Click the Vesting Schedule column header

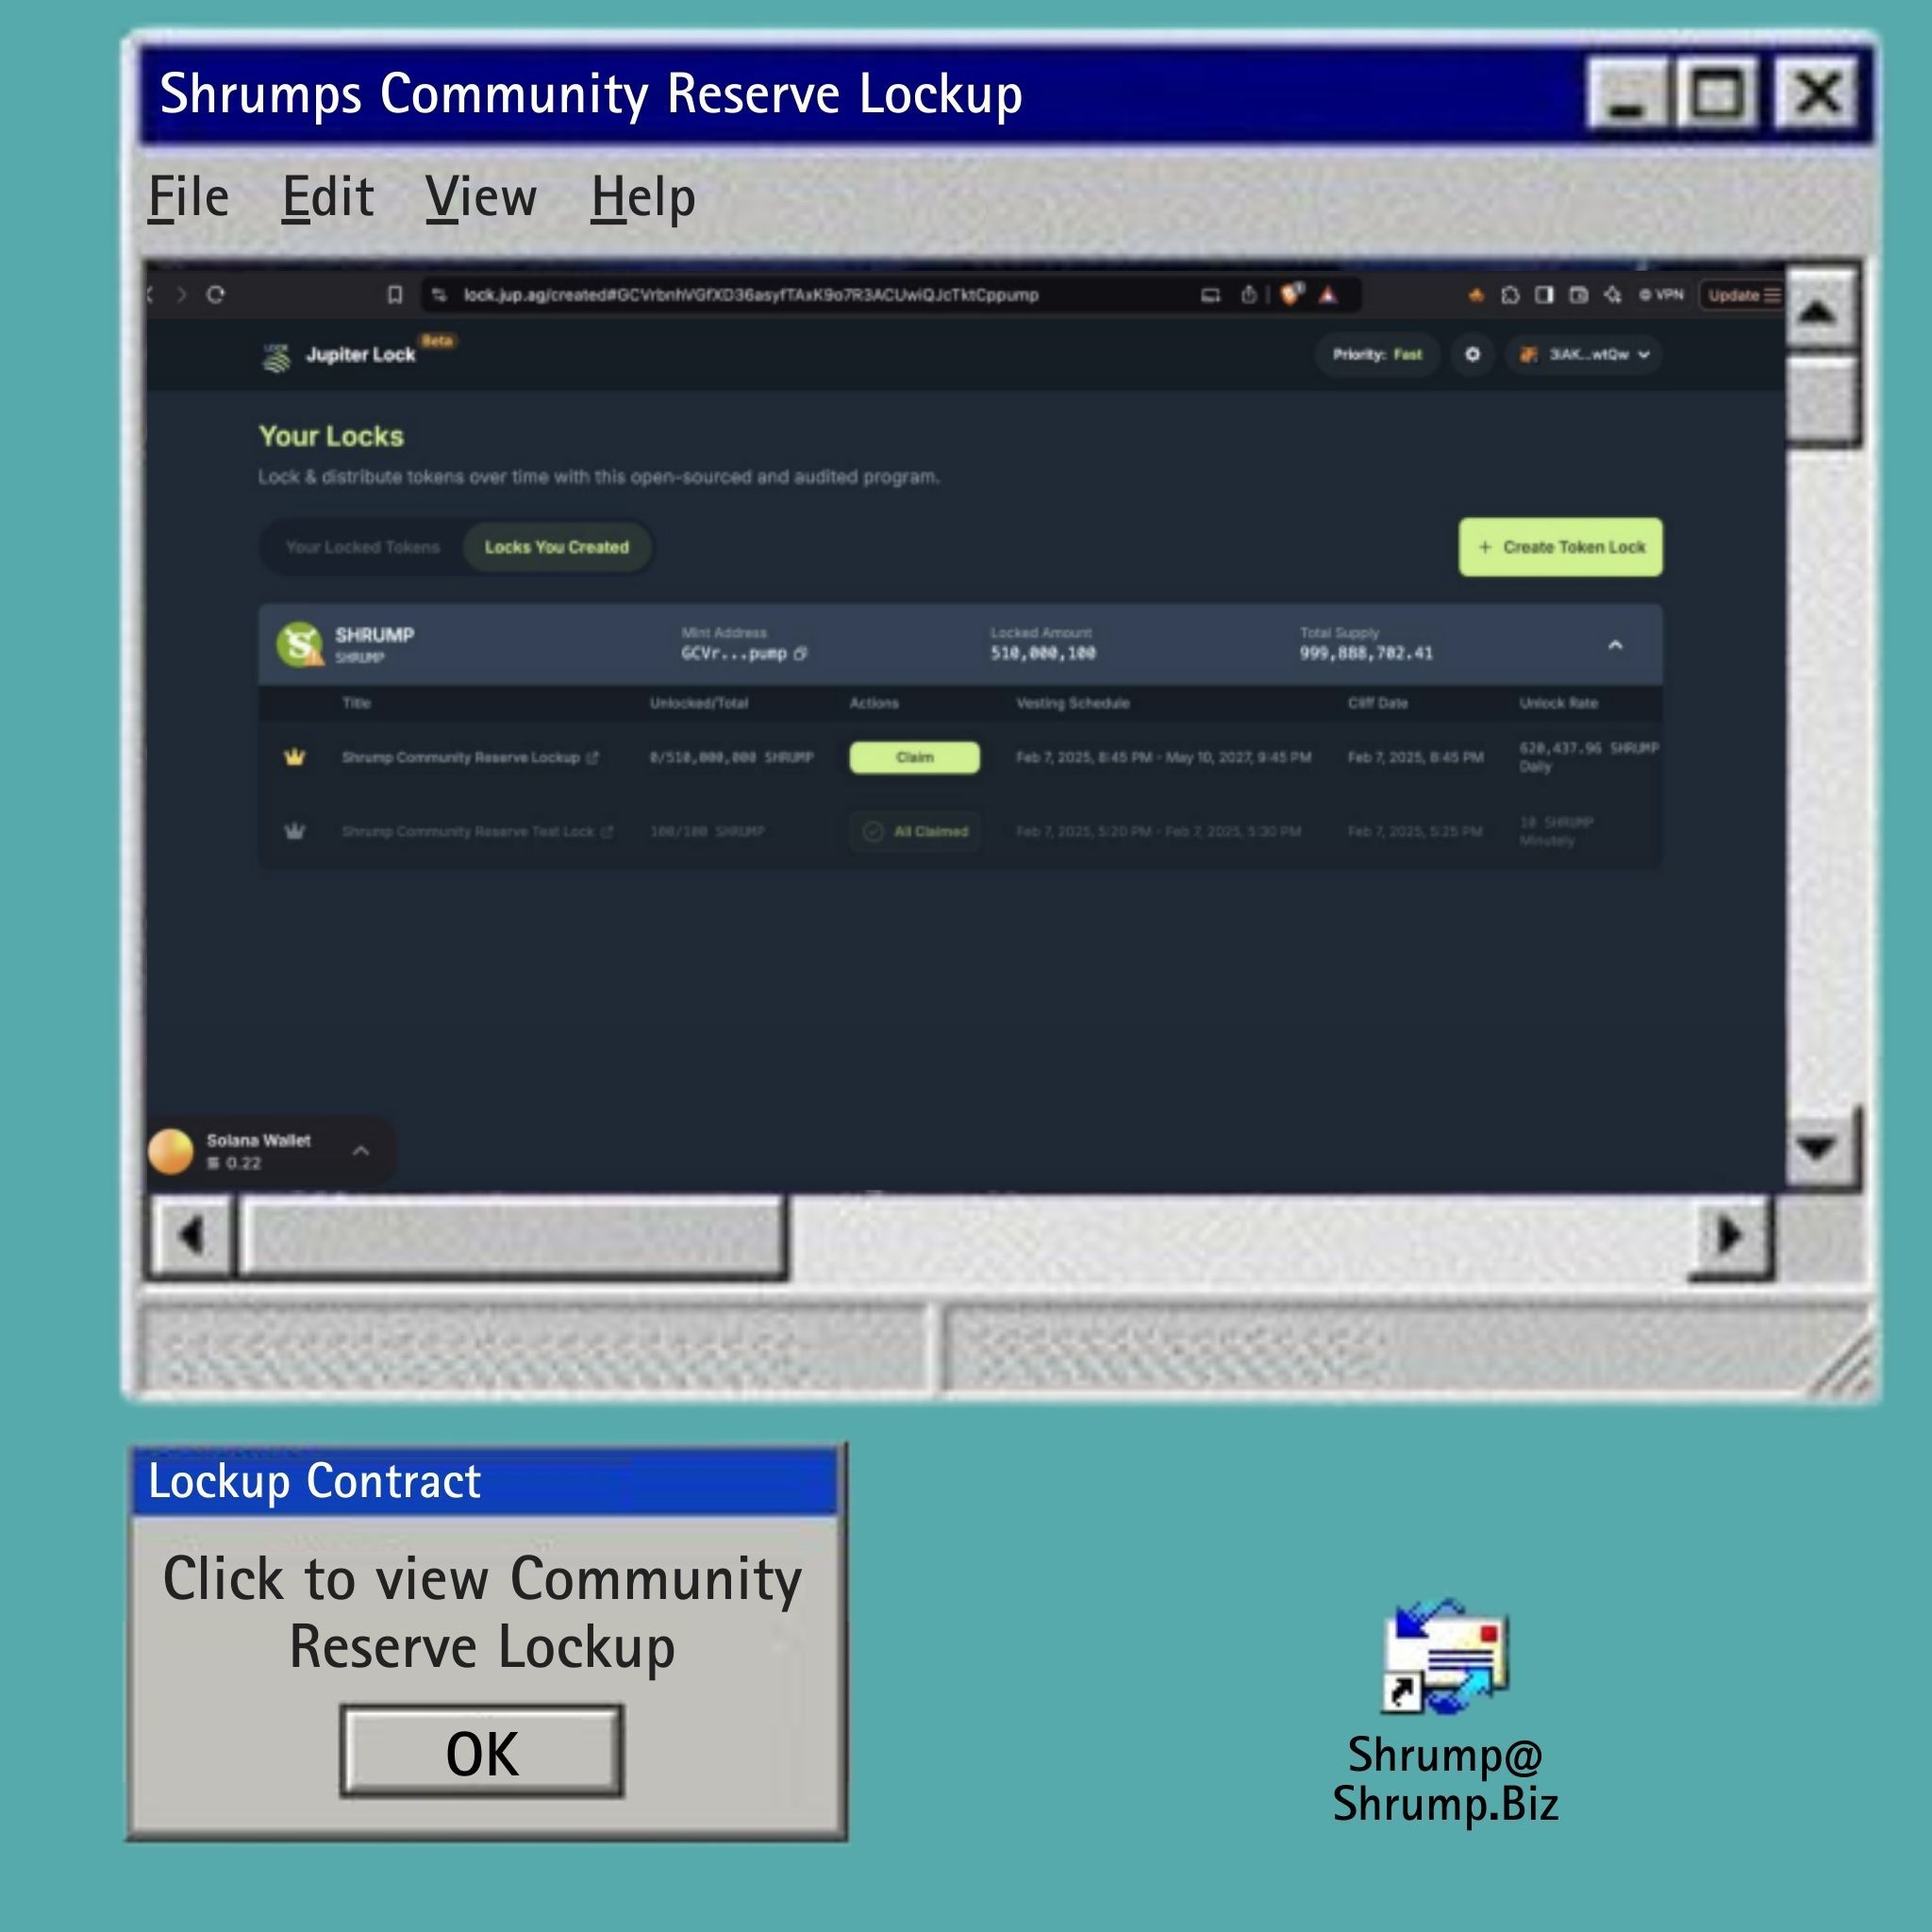1073,703
